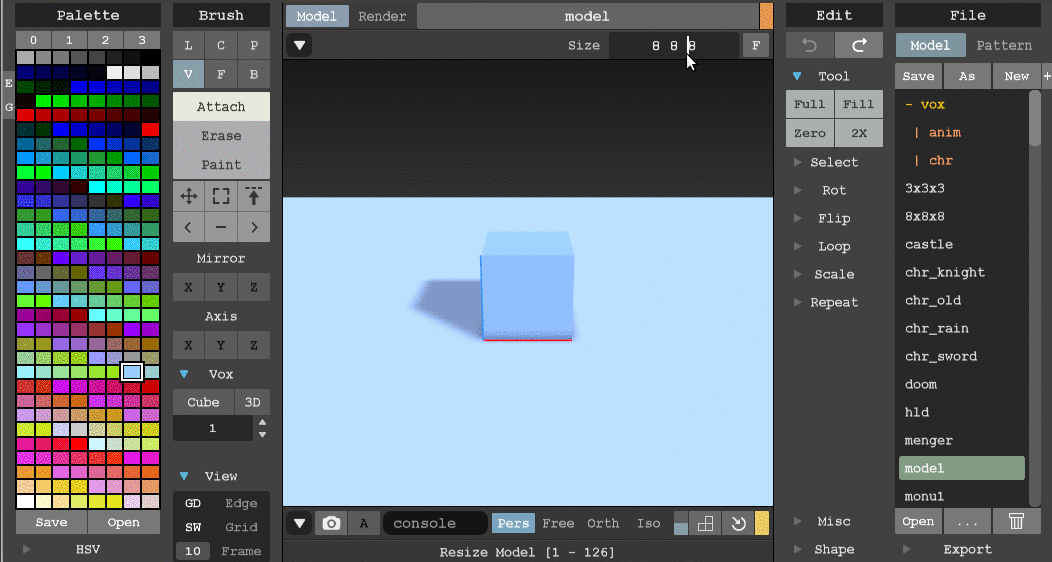Click the A button near console

click(364, 523)
